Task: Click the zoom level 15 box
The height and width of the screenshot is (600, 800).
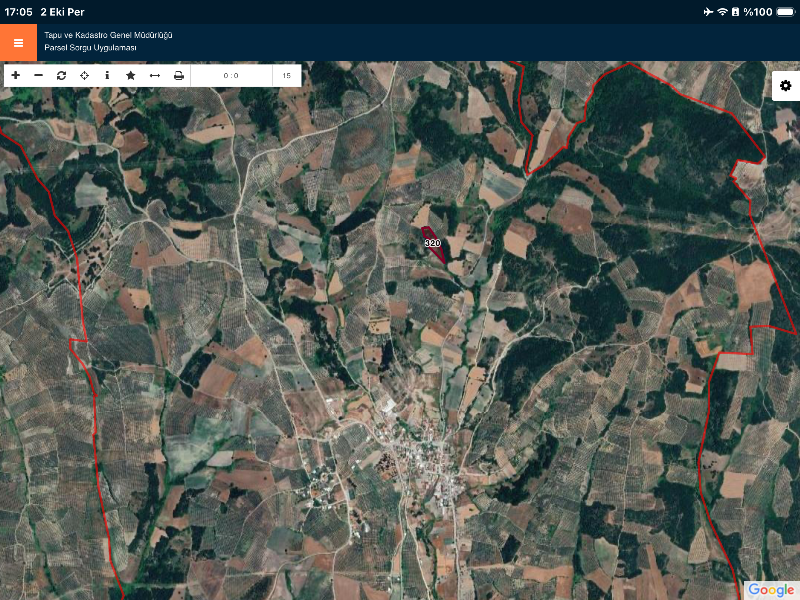Action: click(x=287, y=75)
